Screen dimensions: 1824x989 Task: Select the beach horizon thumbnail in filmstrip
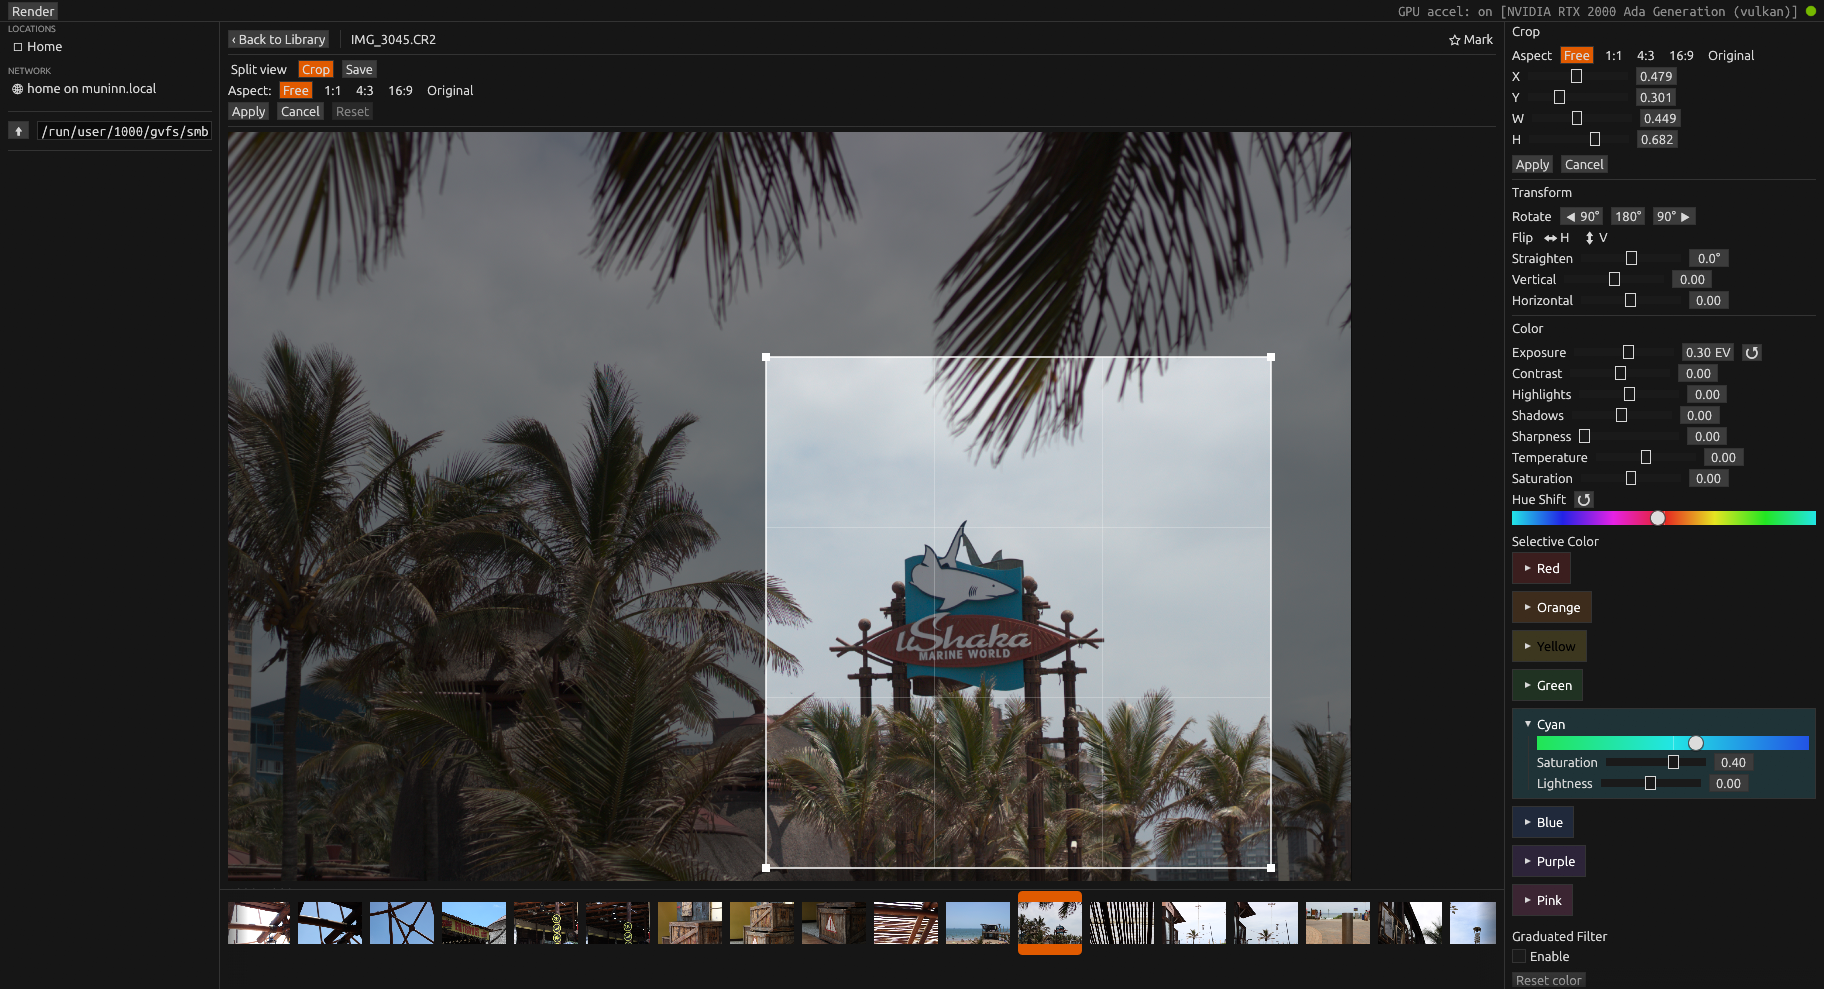[x=977, y=923]
